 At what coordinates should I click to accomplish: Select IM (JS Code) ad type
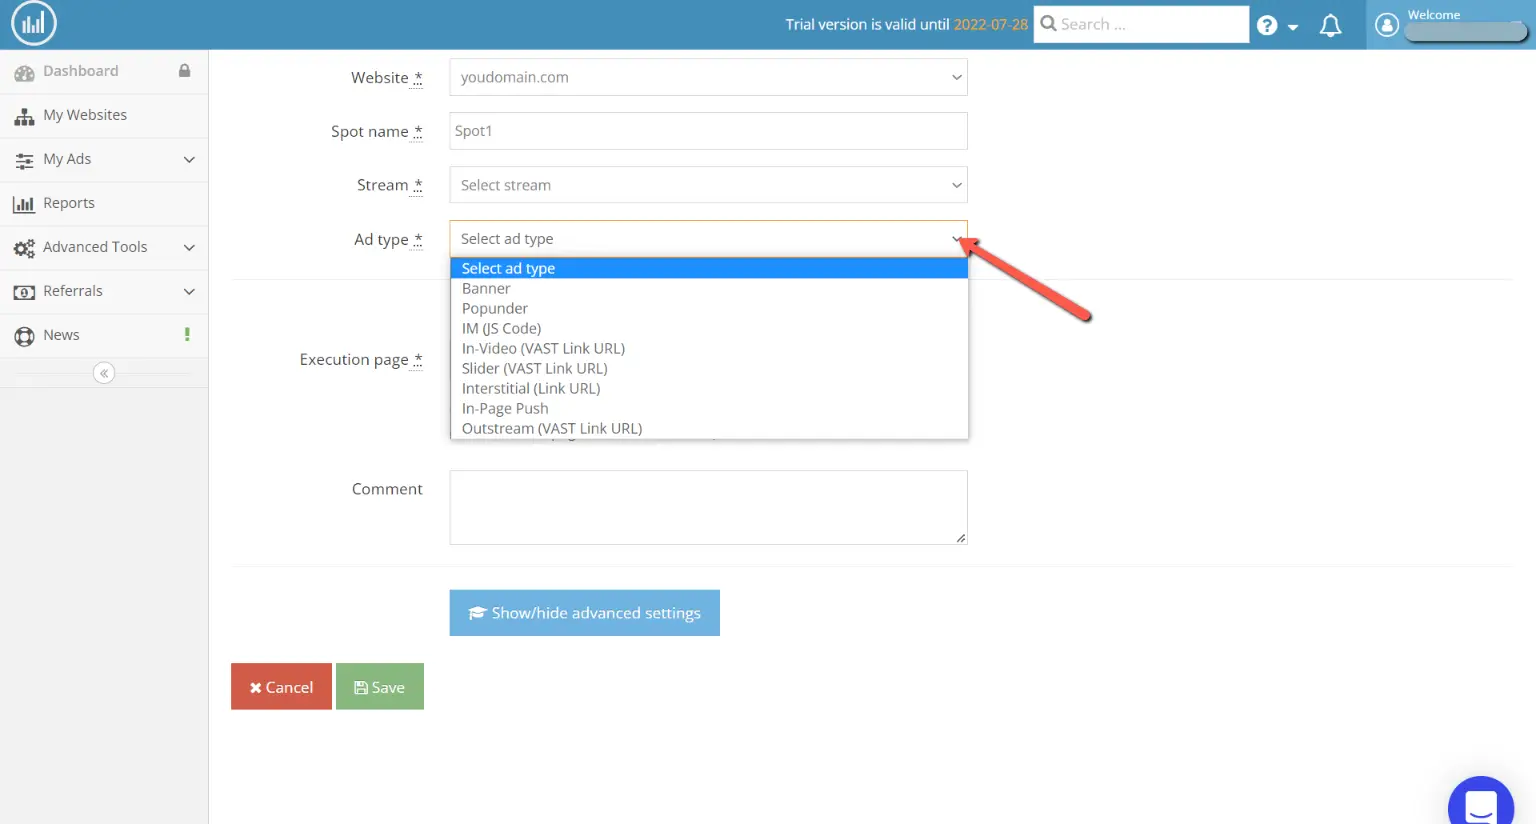(709, 328)
